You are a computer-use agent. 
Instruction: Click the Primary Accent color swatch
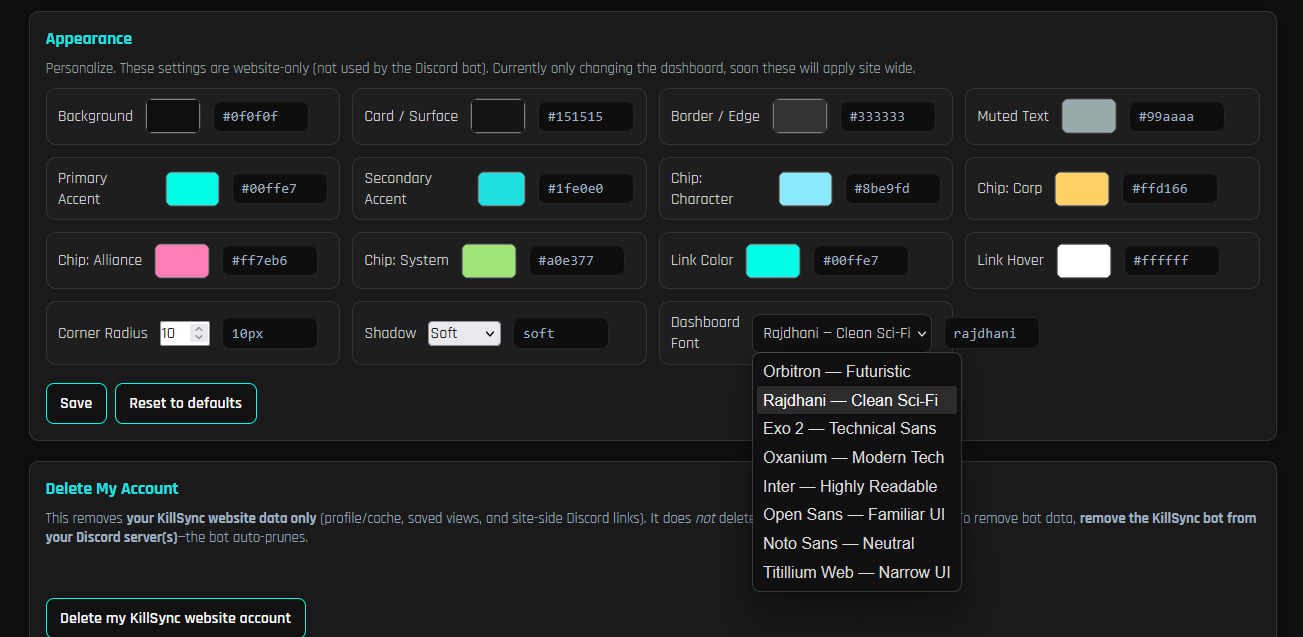[192, 189]
